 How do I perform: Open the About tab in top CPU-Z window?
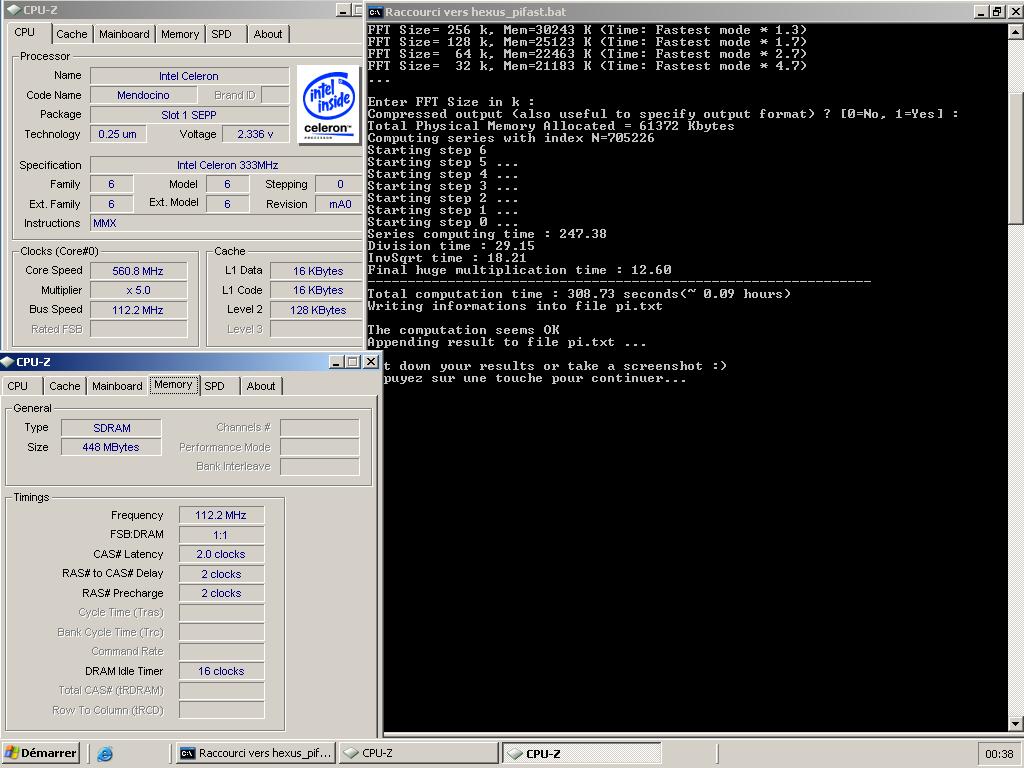(268, 34)
